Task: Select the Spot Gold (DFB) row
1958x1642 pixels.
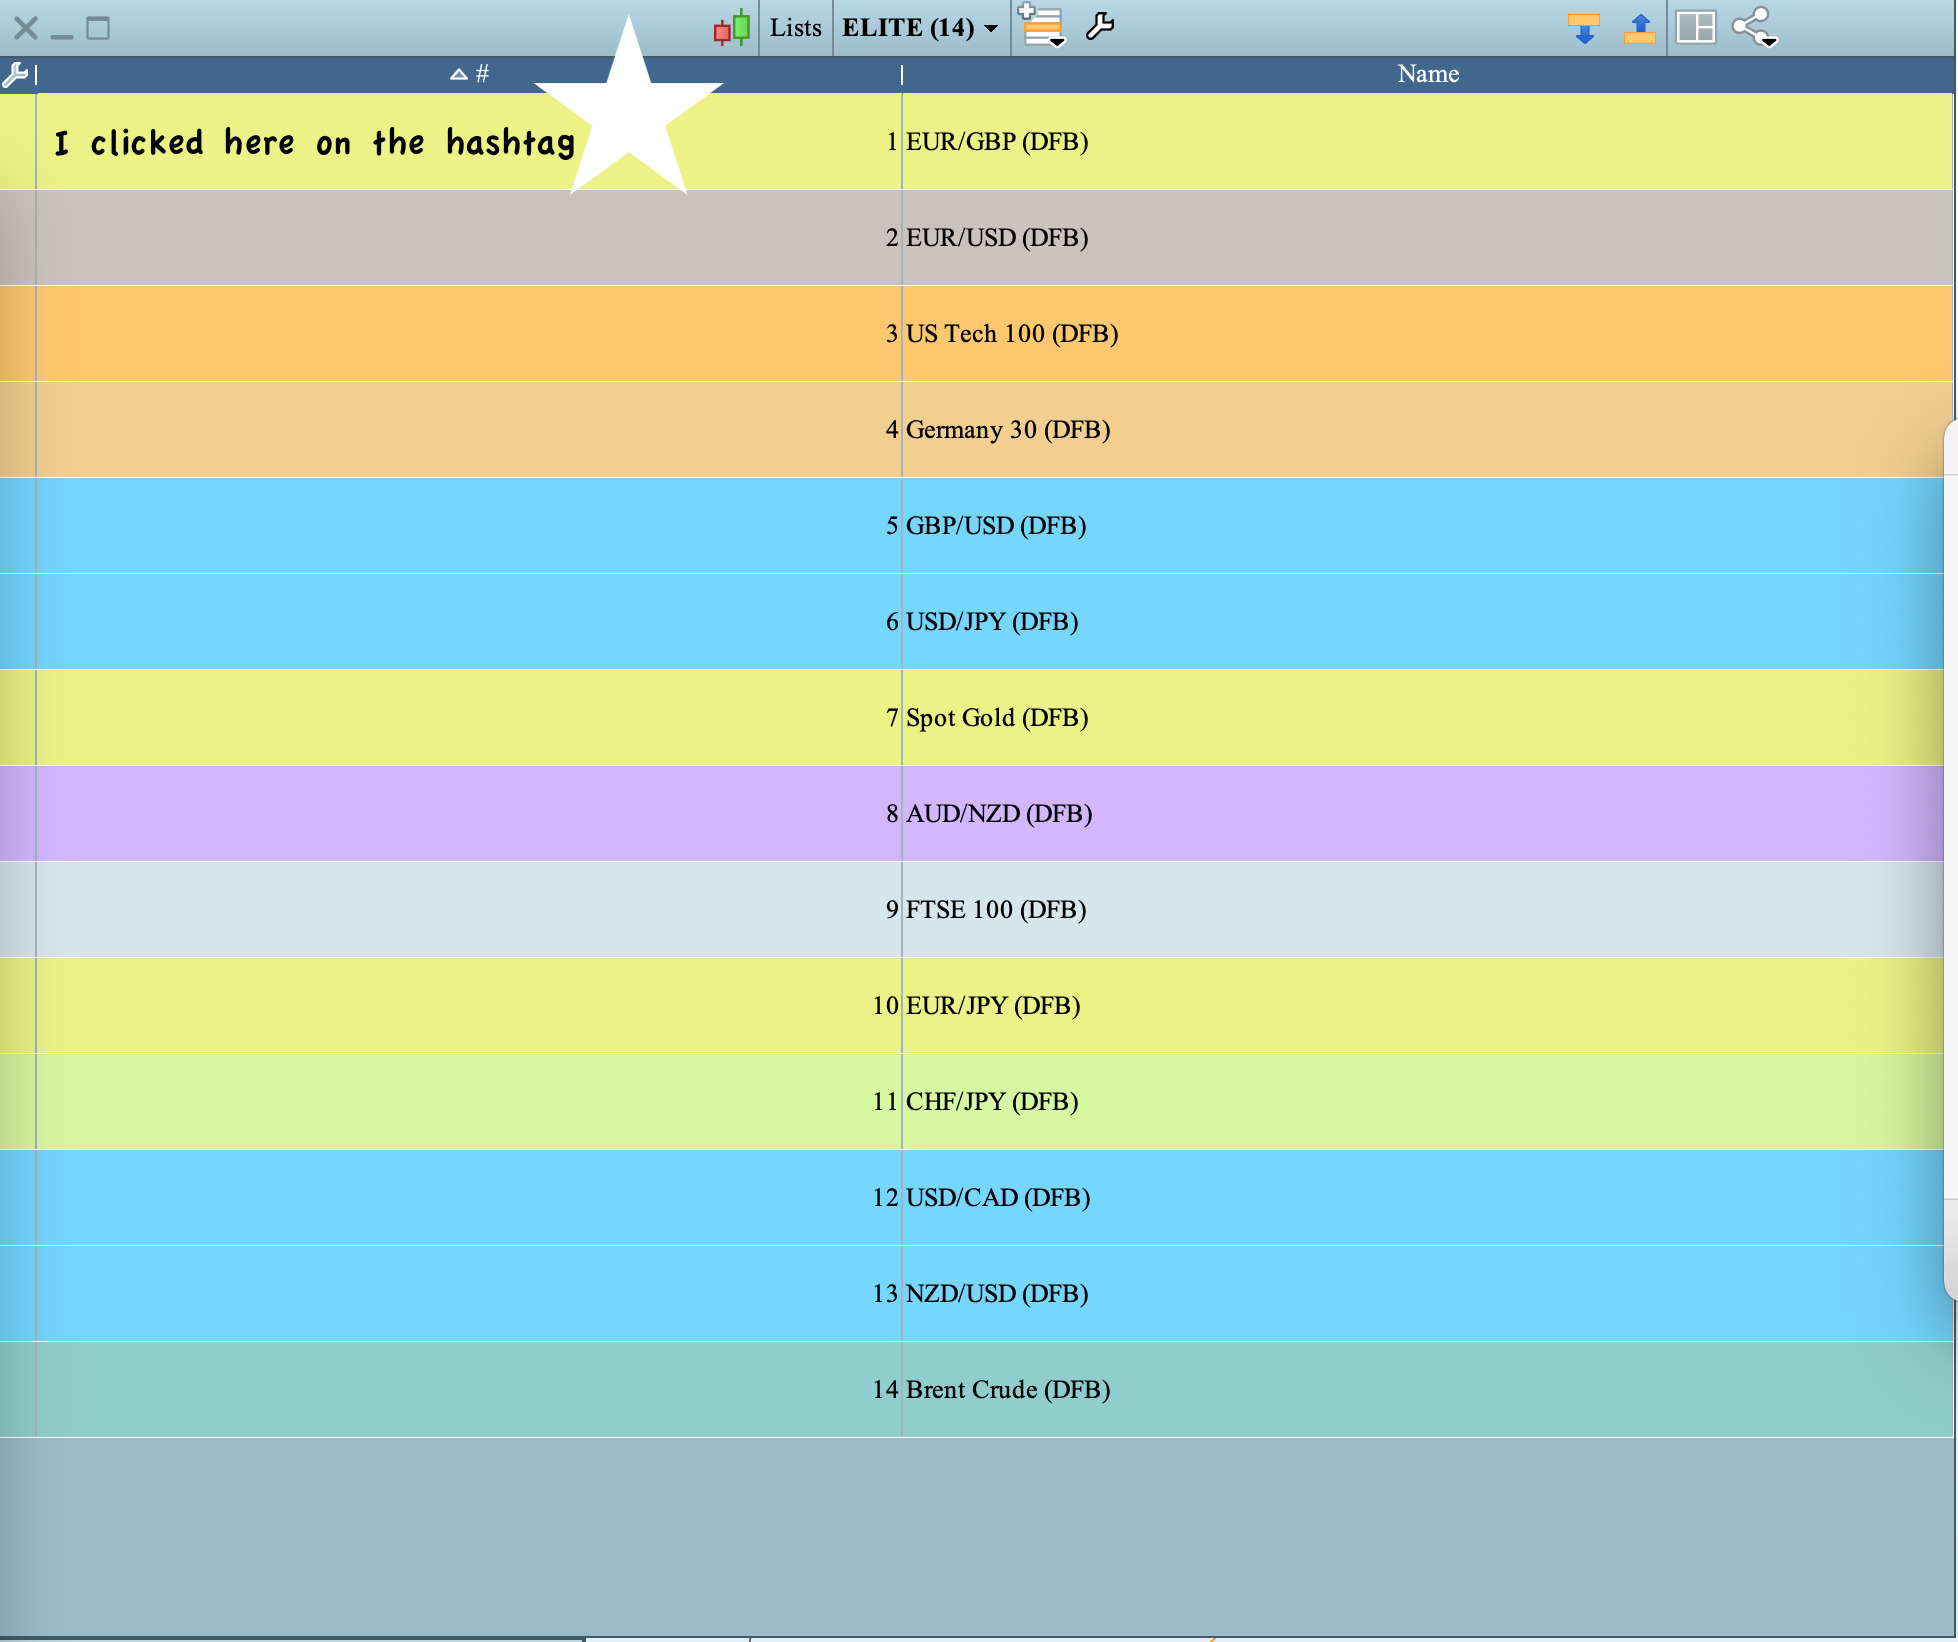Action: 996,718
